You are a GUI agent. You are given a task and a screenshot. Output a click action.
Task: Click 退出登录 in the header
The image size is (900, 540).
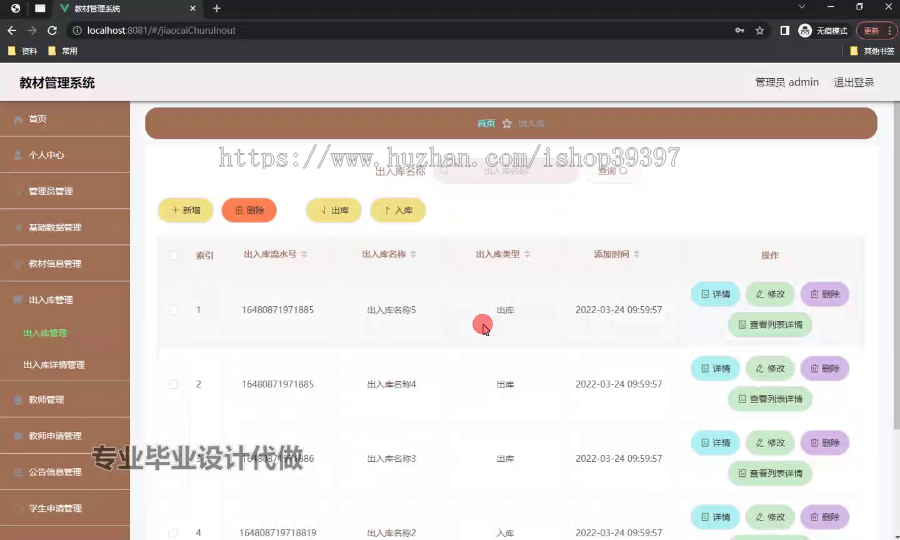(854, 82)
